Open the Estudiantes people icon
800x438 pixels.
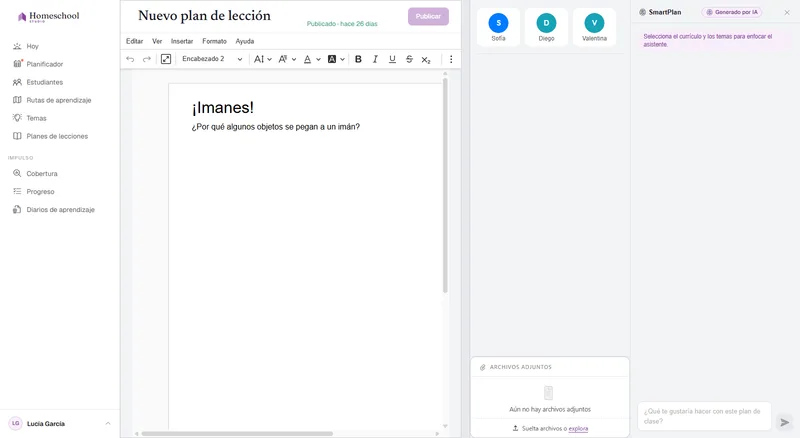[x=17, y=82]
